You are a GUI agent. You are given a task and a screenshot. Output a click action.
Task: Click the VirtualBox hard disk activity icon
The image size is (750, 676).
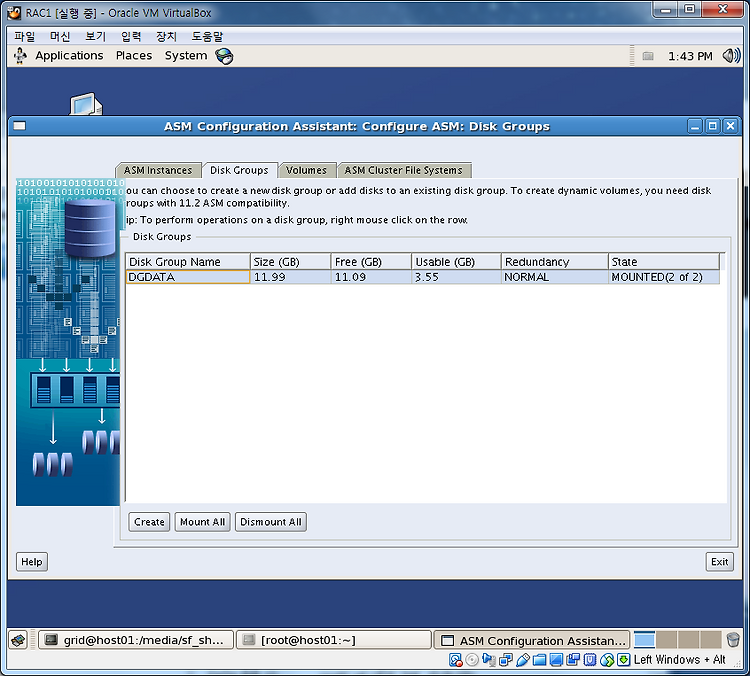(x=456, y=660)
